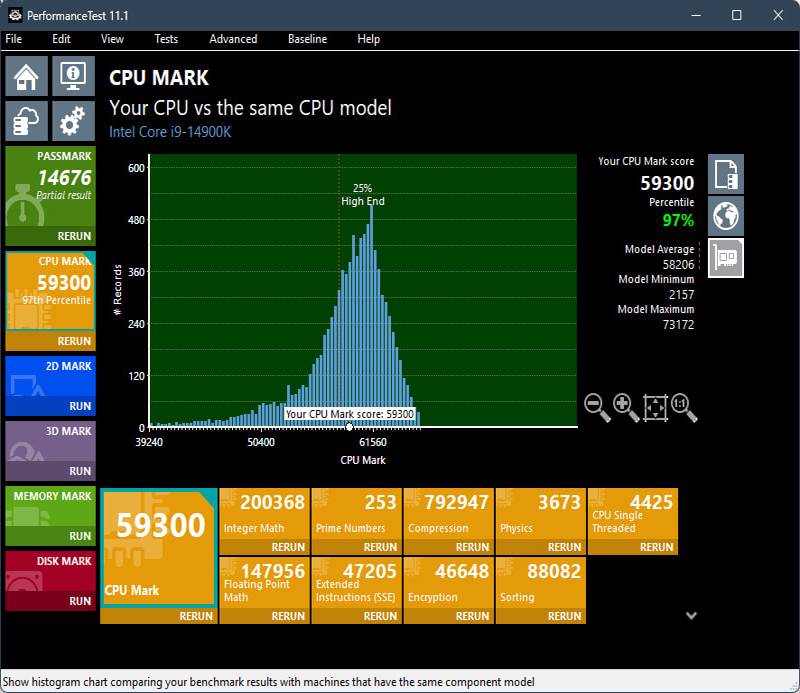Open the System Information monitor icon
800x693 pixels.
[x=72, y=76]
